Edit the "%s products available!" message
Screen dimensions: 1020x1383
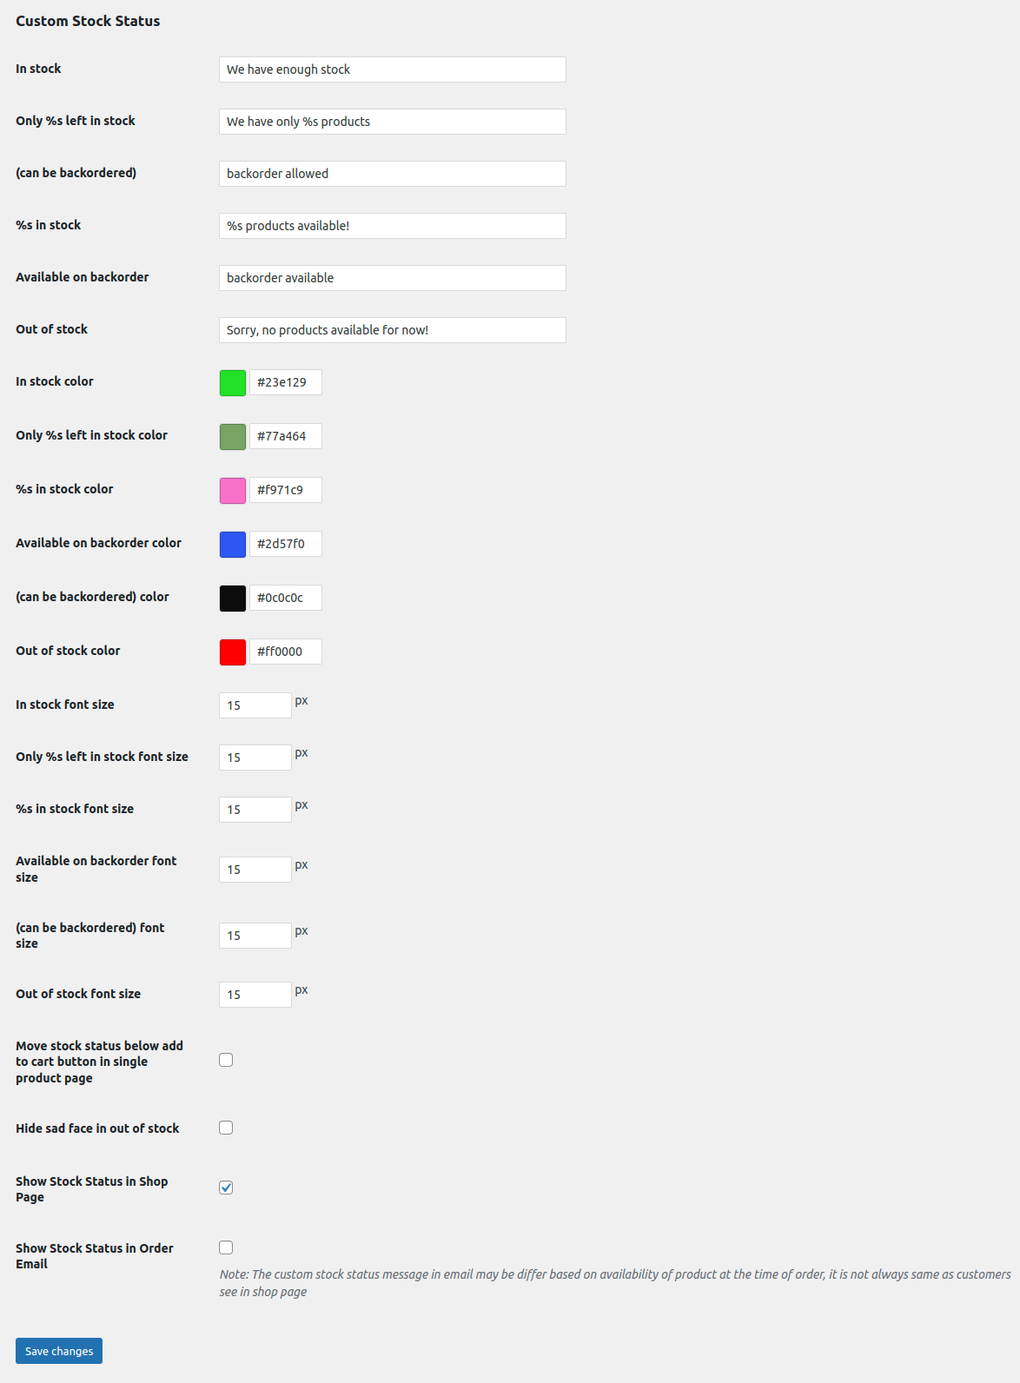click(x=392, y=225)
